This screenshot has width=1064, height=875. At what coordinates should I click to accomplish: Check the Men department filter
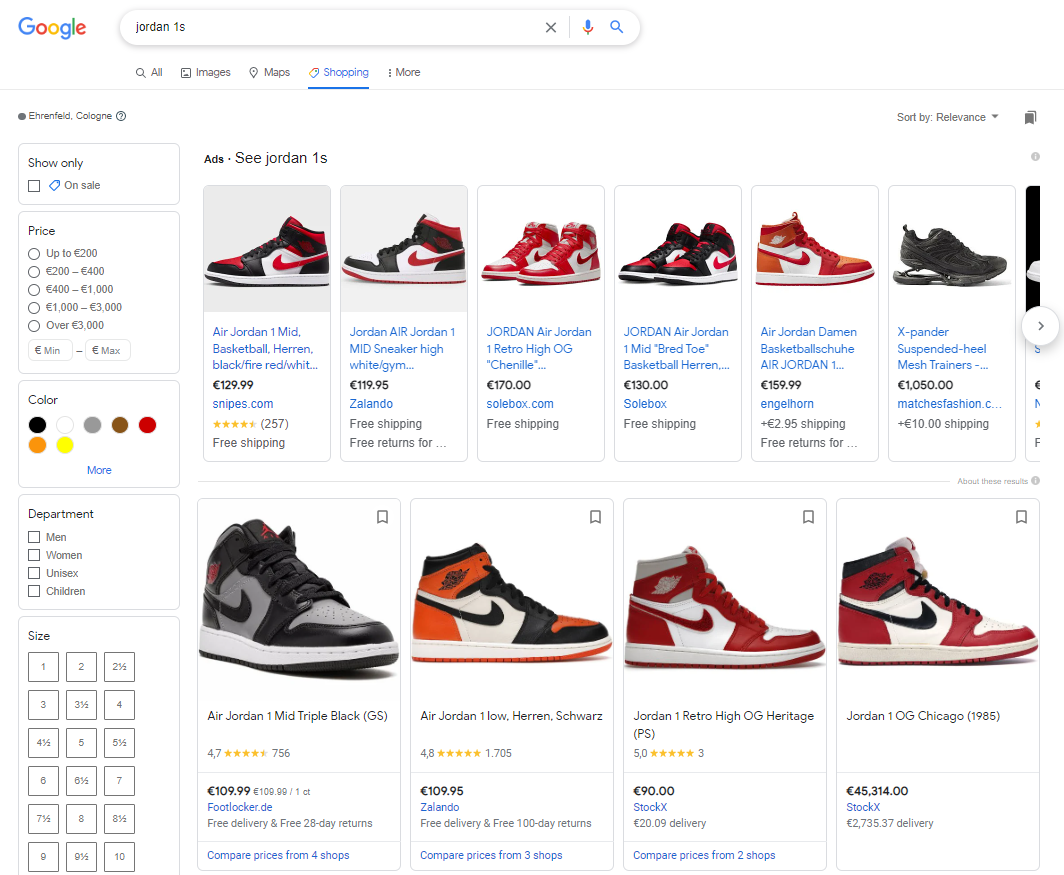pos(34,537)
